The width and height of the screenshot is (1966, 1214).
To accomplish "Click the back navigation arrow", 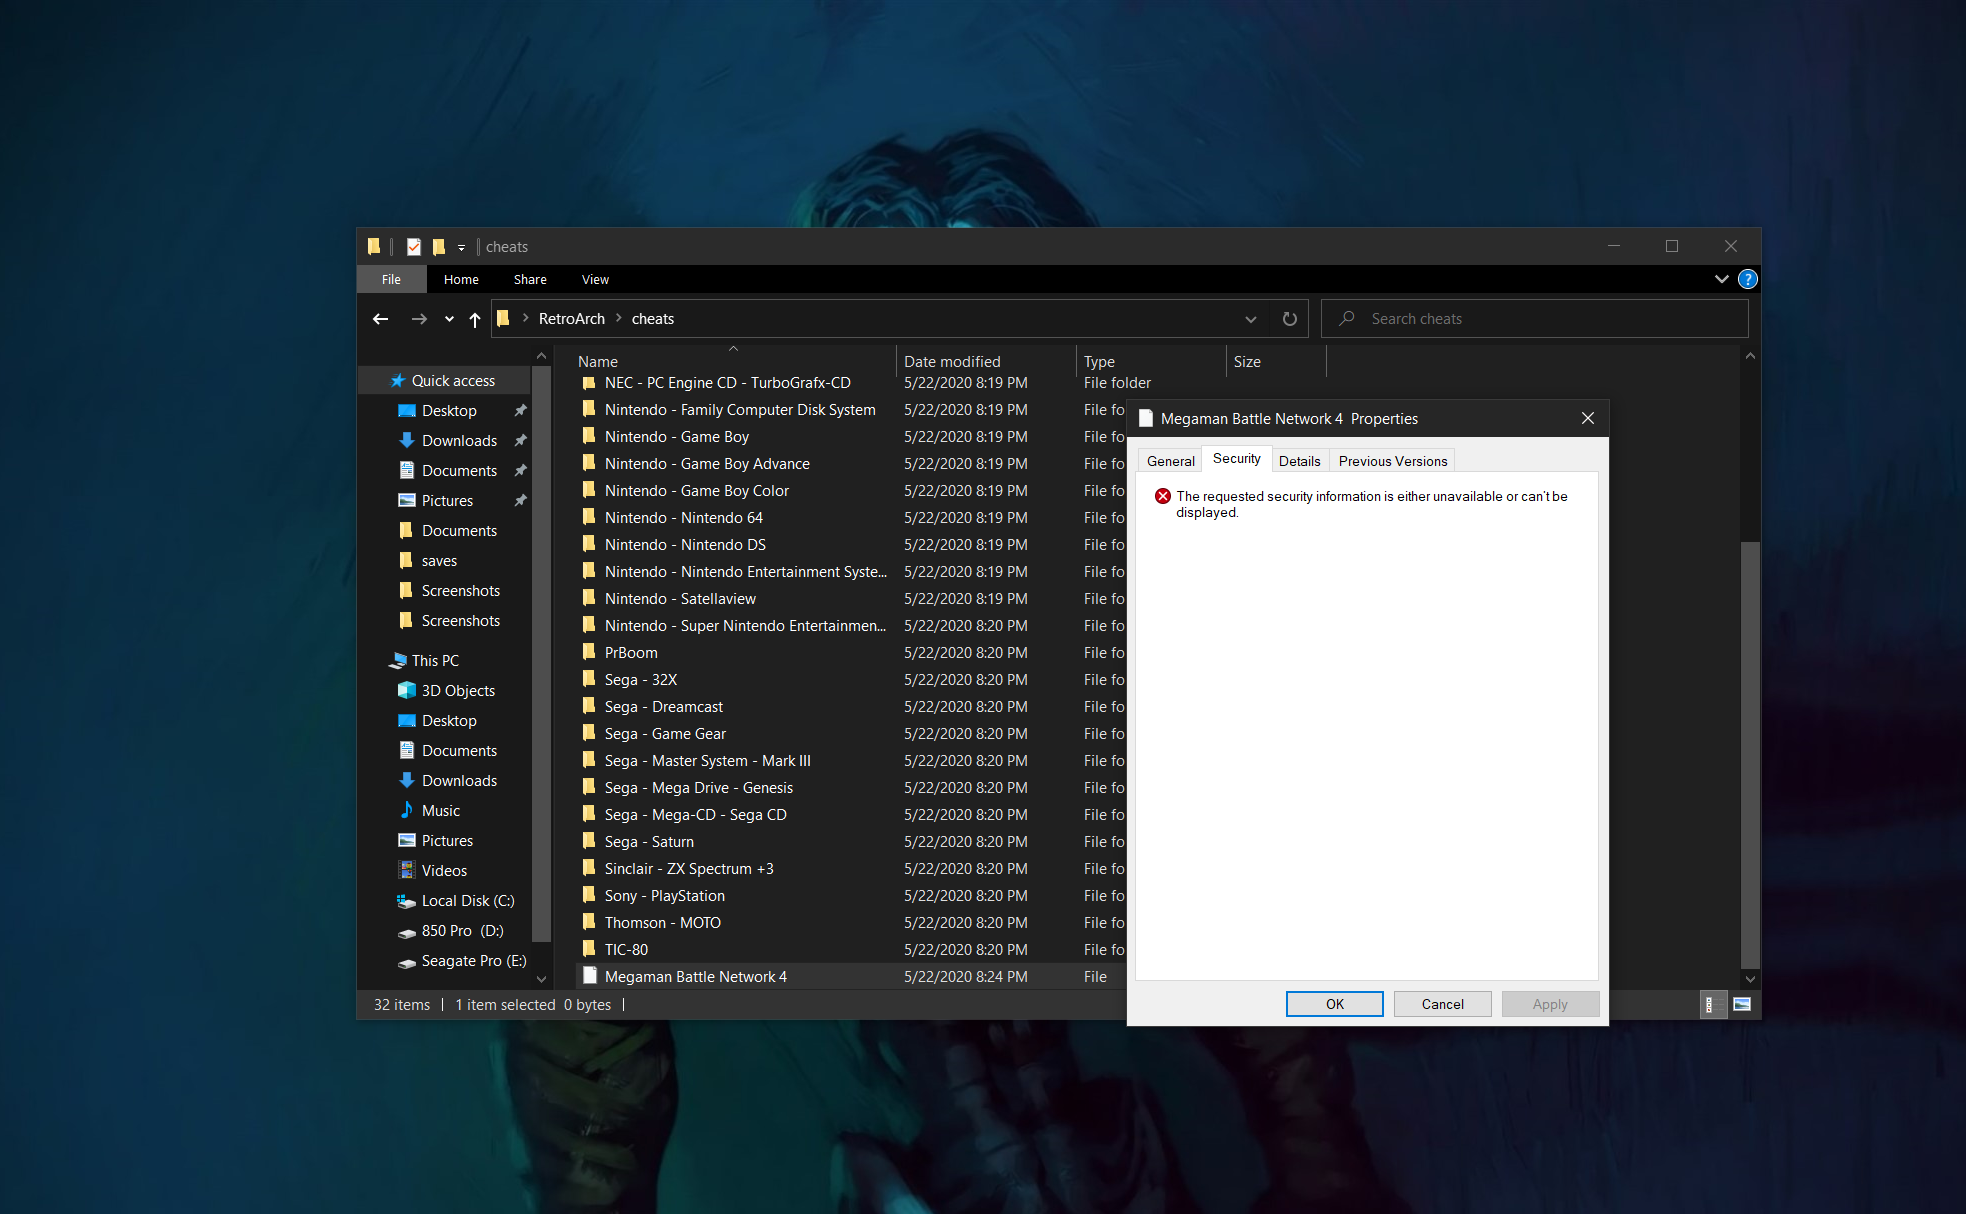I will 380,318.
